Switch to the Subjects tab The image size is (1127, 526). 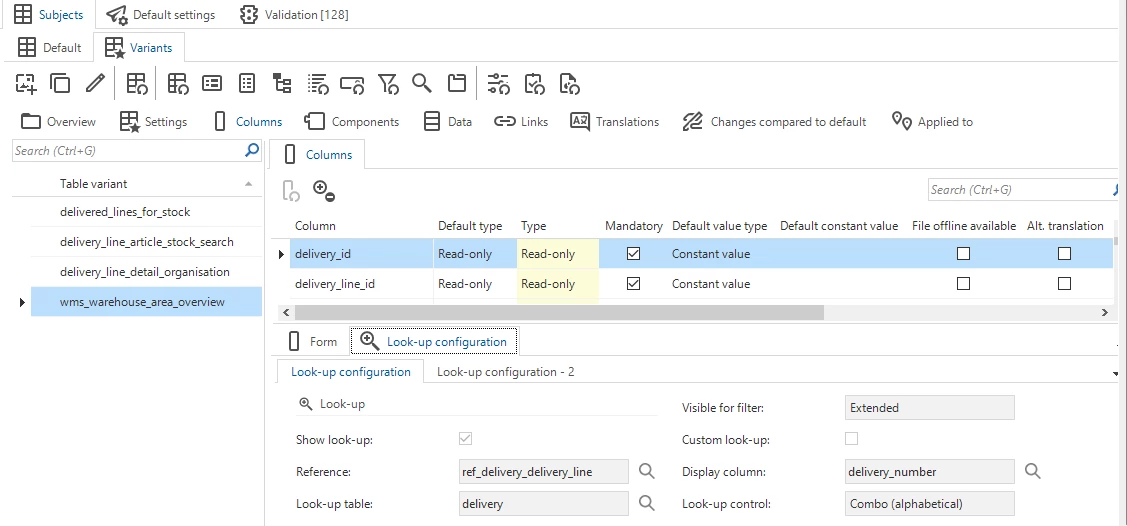(x=48, y=14)
